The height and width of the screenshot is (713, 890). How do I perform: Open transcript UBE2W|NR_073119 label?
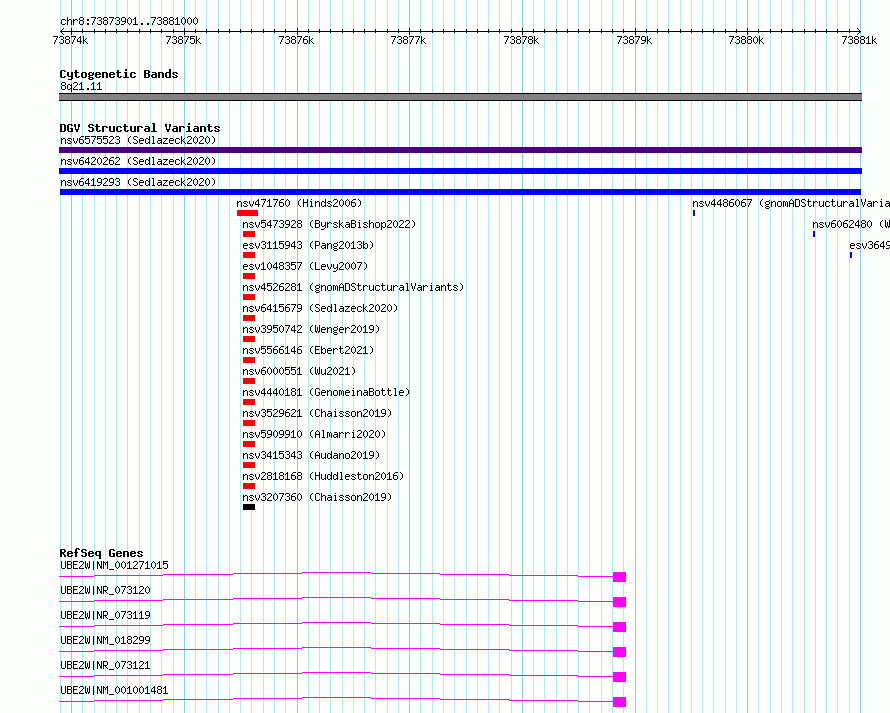click(106, 615)
